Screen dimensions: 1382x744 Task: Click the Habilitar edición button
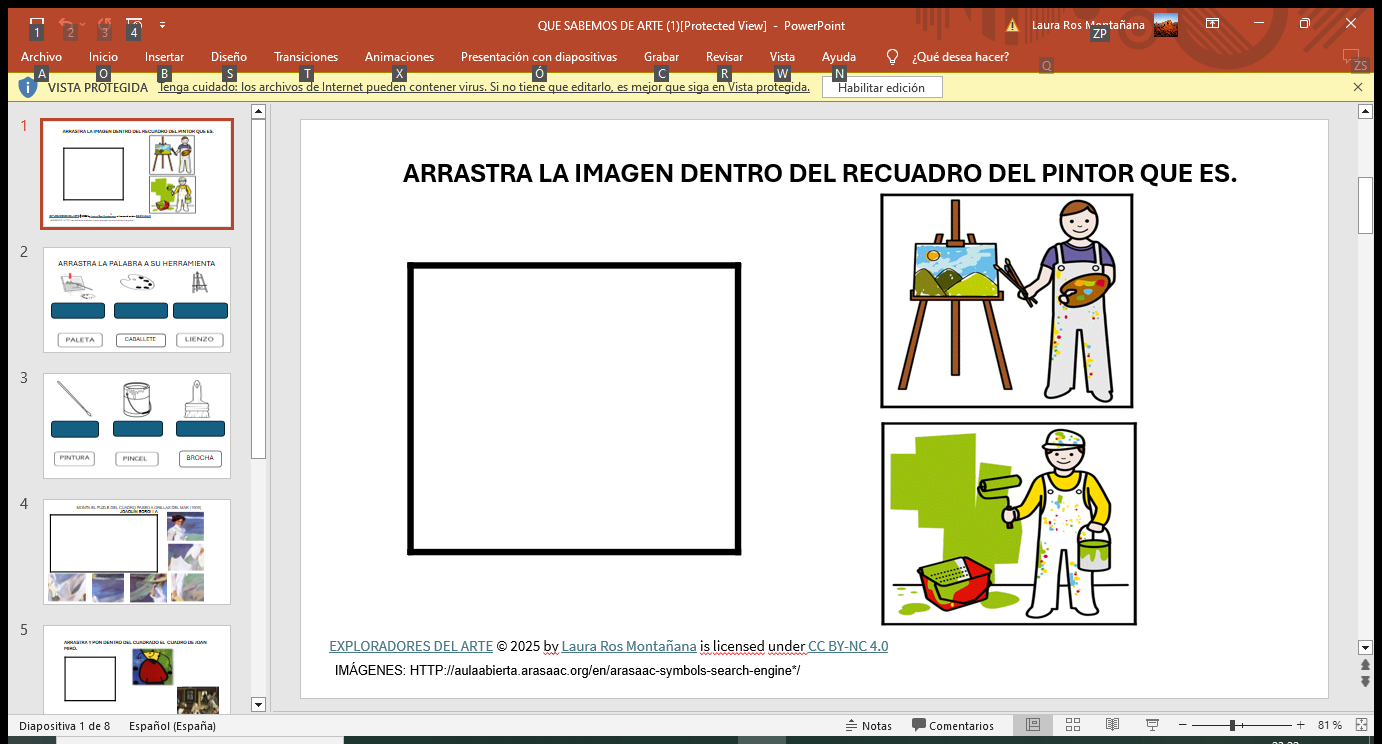(882, 88)
